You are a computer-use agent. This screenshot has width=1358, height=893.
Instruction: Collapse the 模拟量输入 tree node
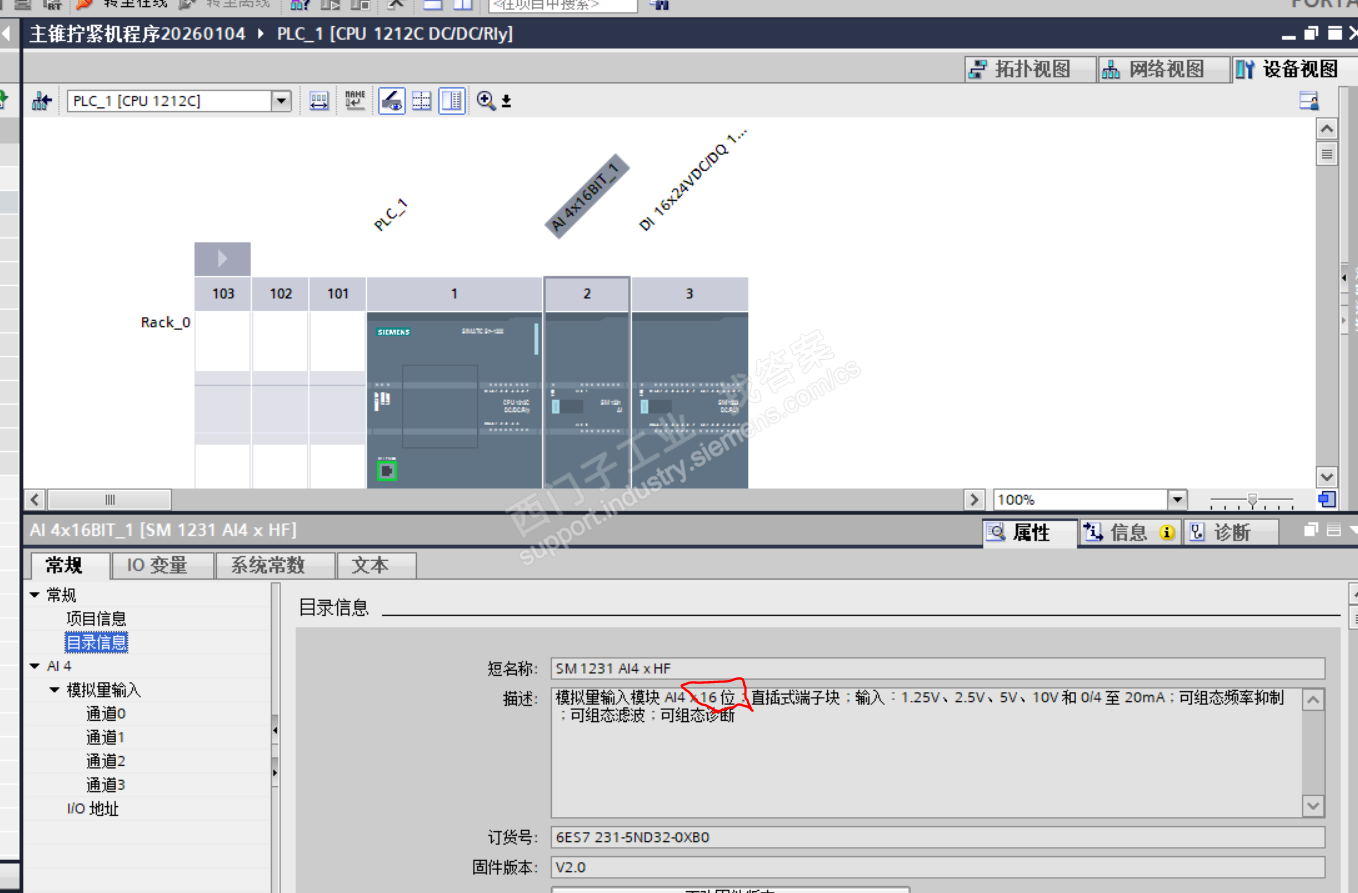pyautogui.click(x=55, y=690)
